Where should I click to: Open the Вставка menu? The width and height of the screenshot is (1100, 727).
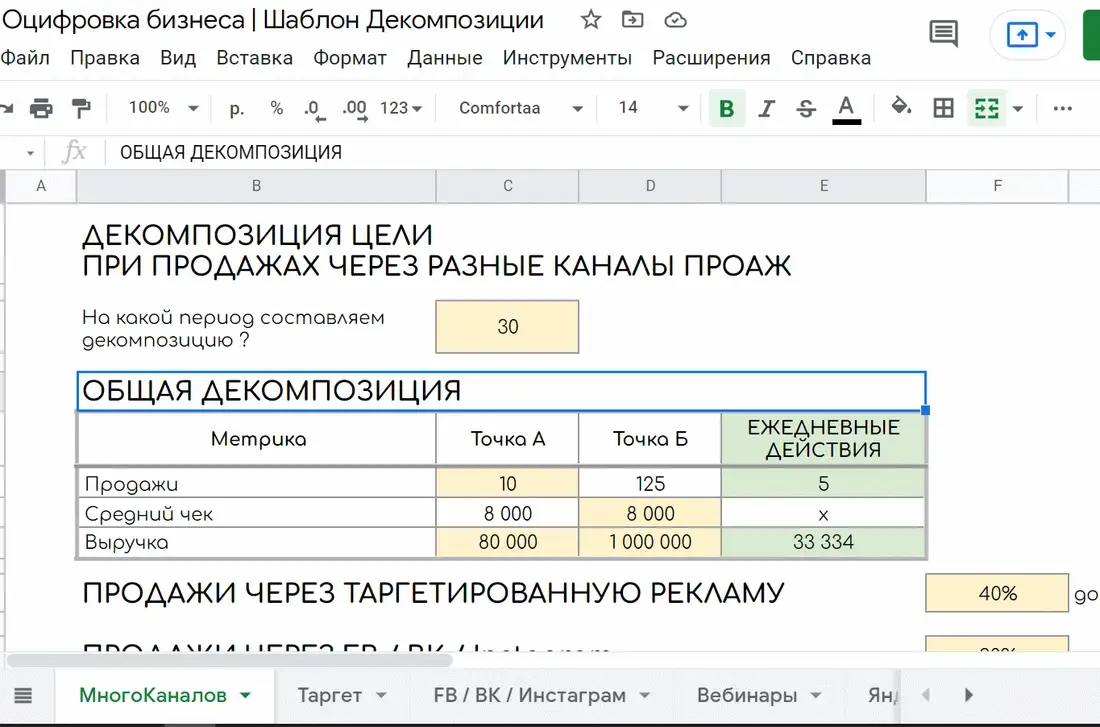(x=254, y=58)
